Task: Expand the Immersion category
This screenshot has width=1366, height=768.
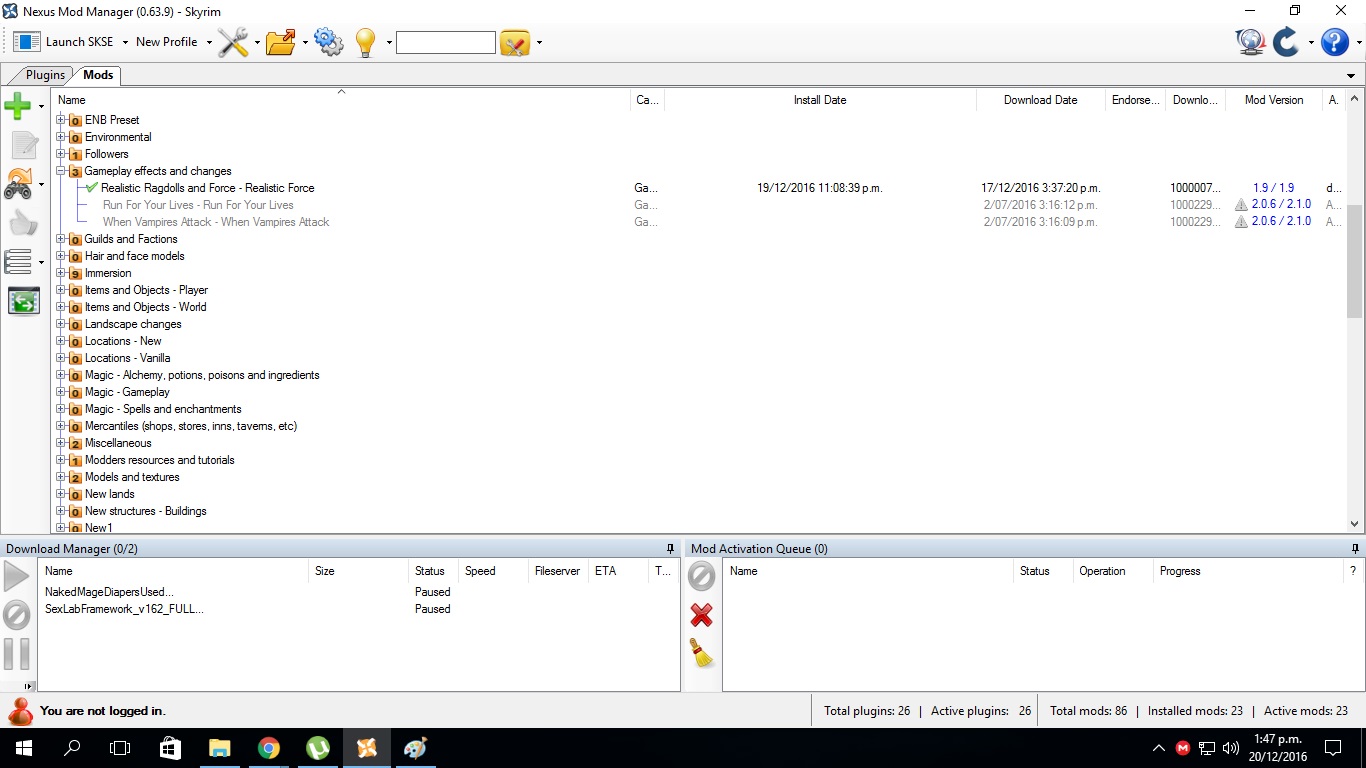Action: tap(60, 273)
